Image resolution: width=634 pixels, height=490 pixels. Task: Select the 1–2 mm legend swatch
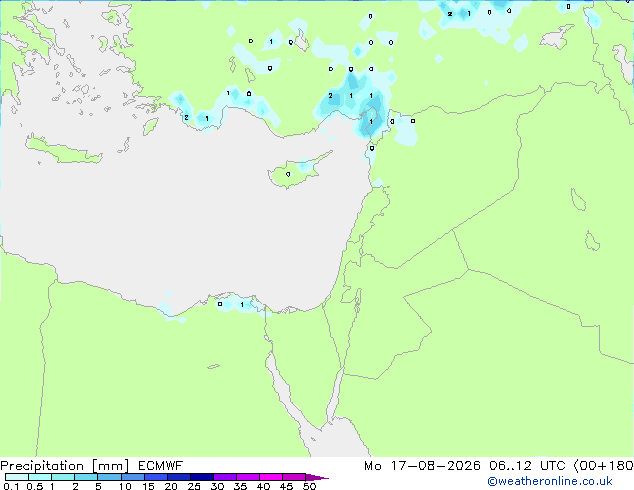tap(63, 477)
